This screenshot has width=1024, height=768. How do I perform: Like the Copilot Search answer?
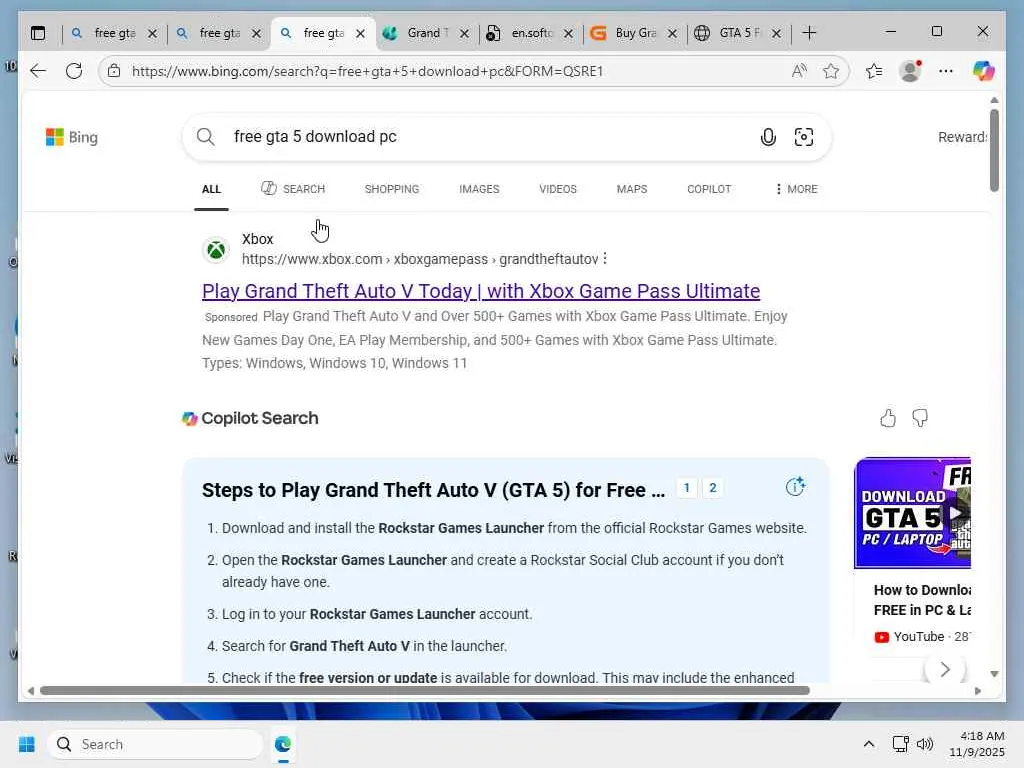[888, 418]
